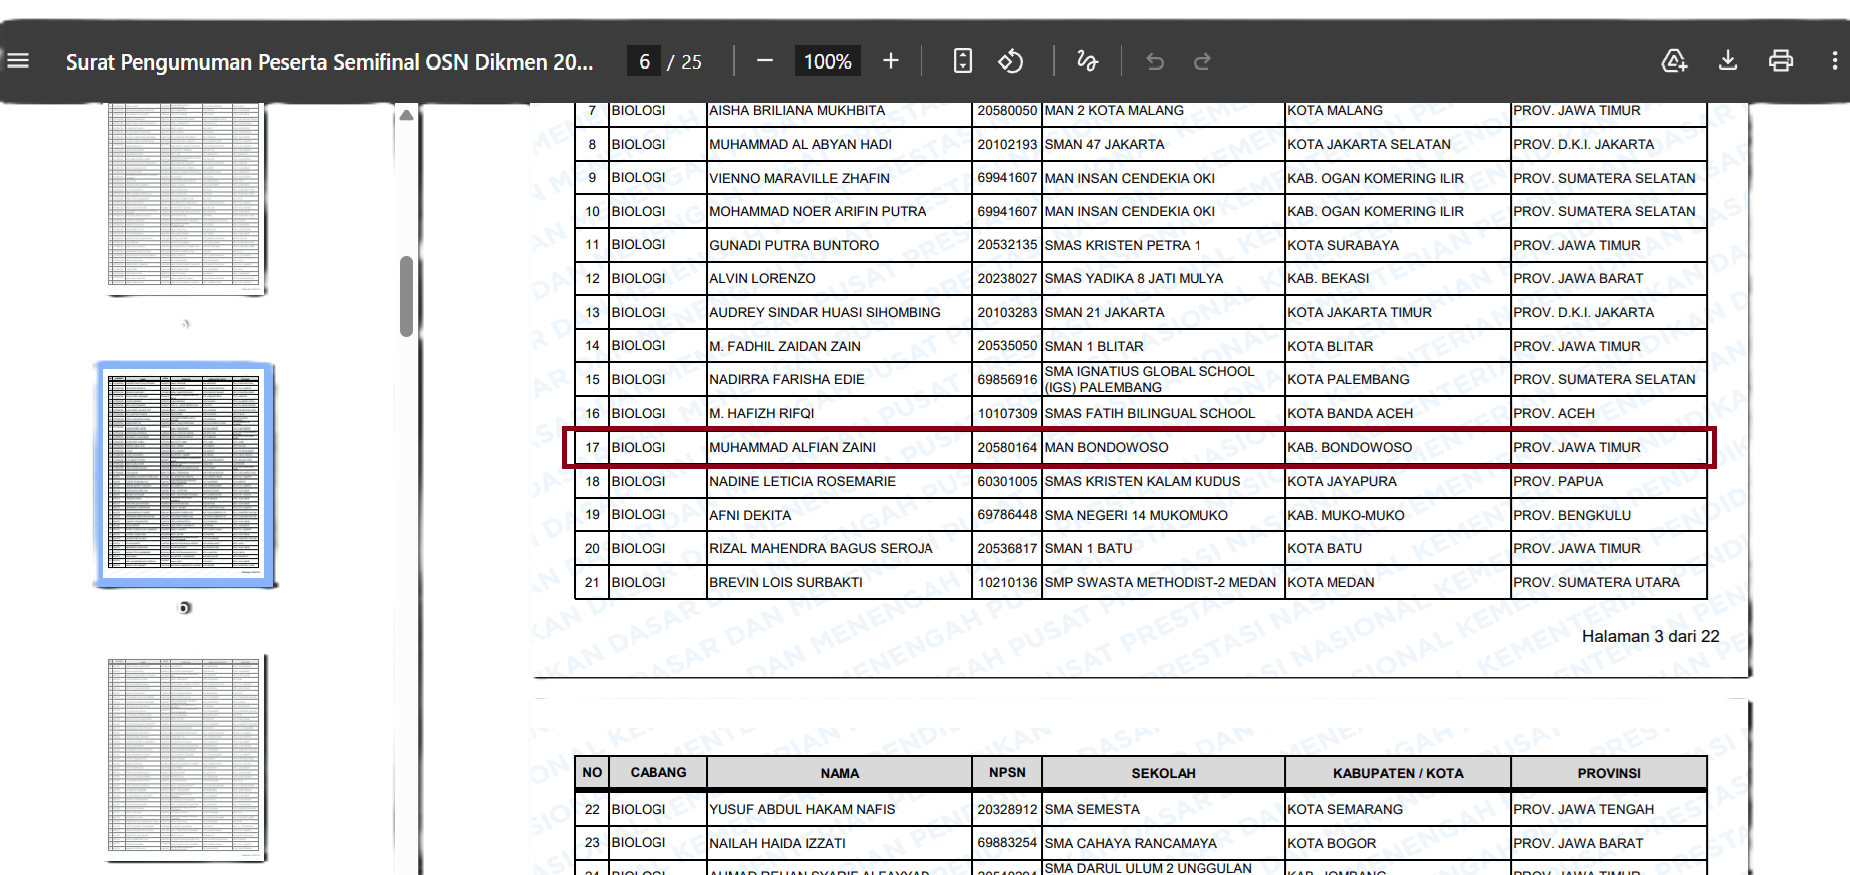1850x875 pixels.
Task: Click the page number field showing 6
Action: tap(644, 62)
